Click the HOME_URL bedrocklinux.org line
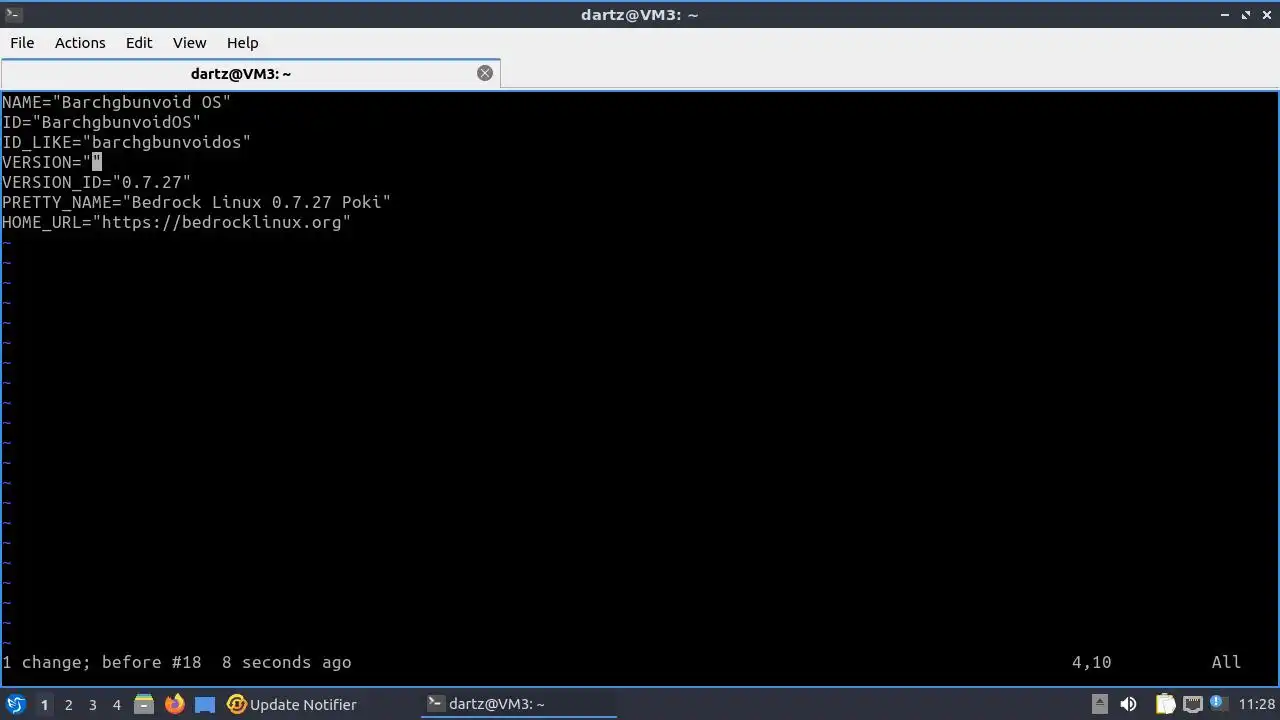Screen dimensions: 1280x720 (x=176, y=222)
